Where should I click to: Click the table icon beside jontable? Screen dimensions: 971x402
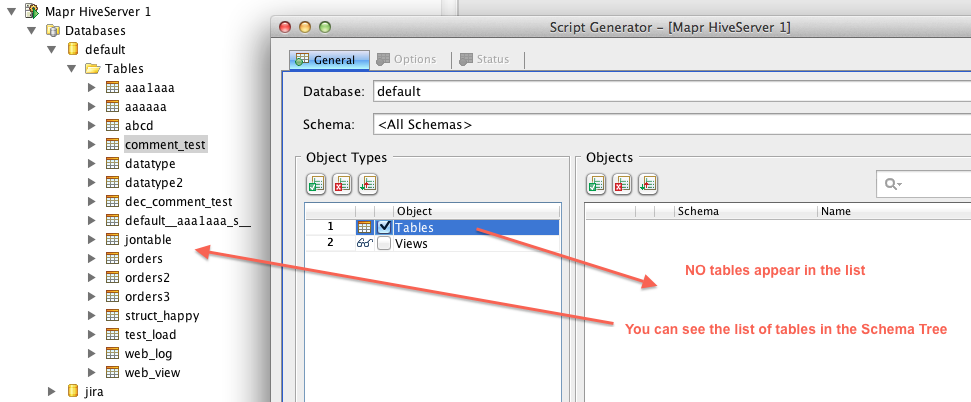click(112, 239)
